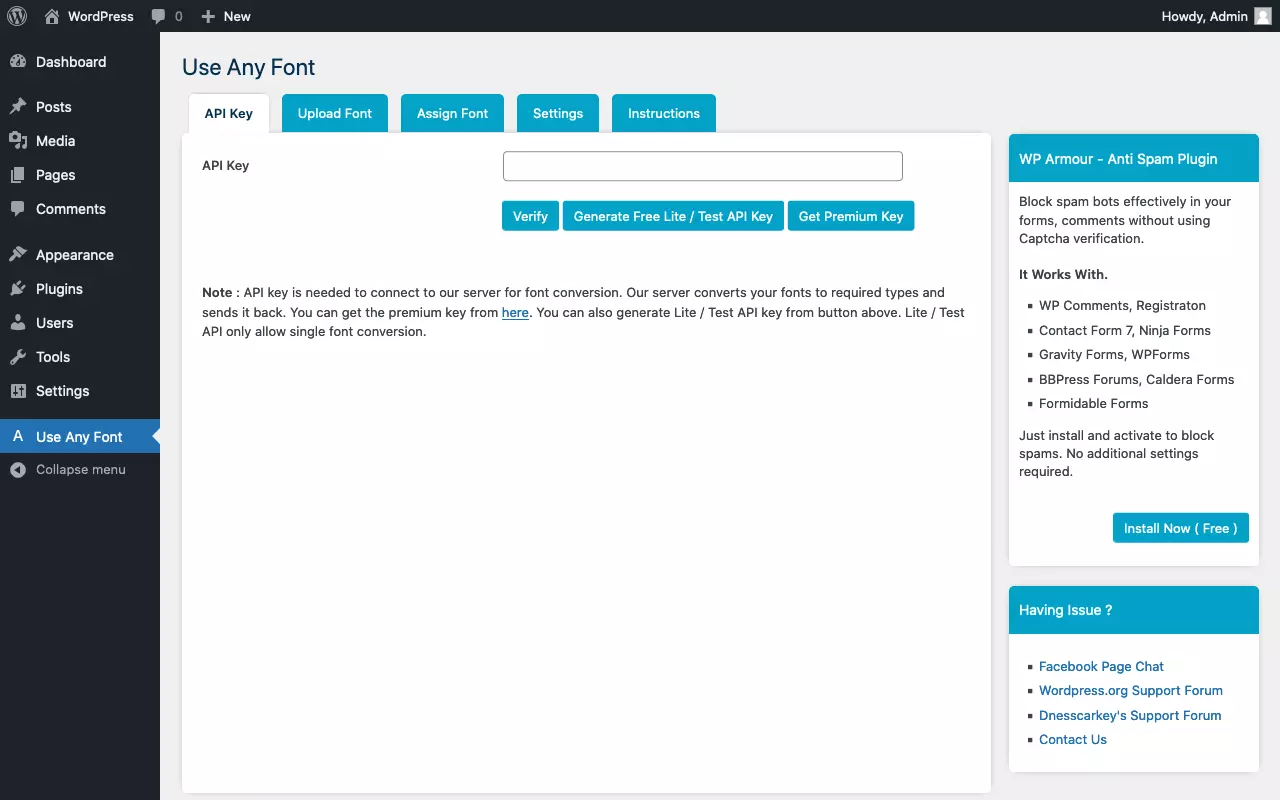
Task: Open Pages menu entry
Action: (80, 175)
